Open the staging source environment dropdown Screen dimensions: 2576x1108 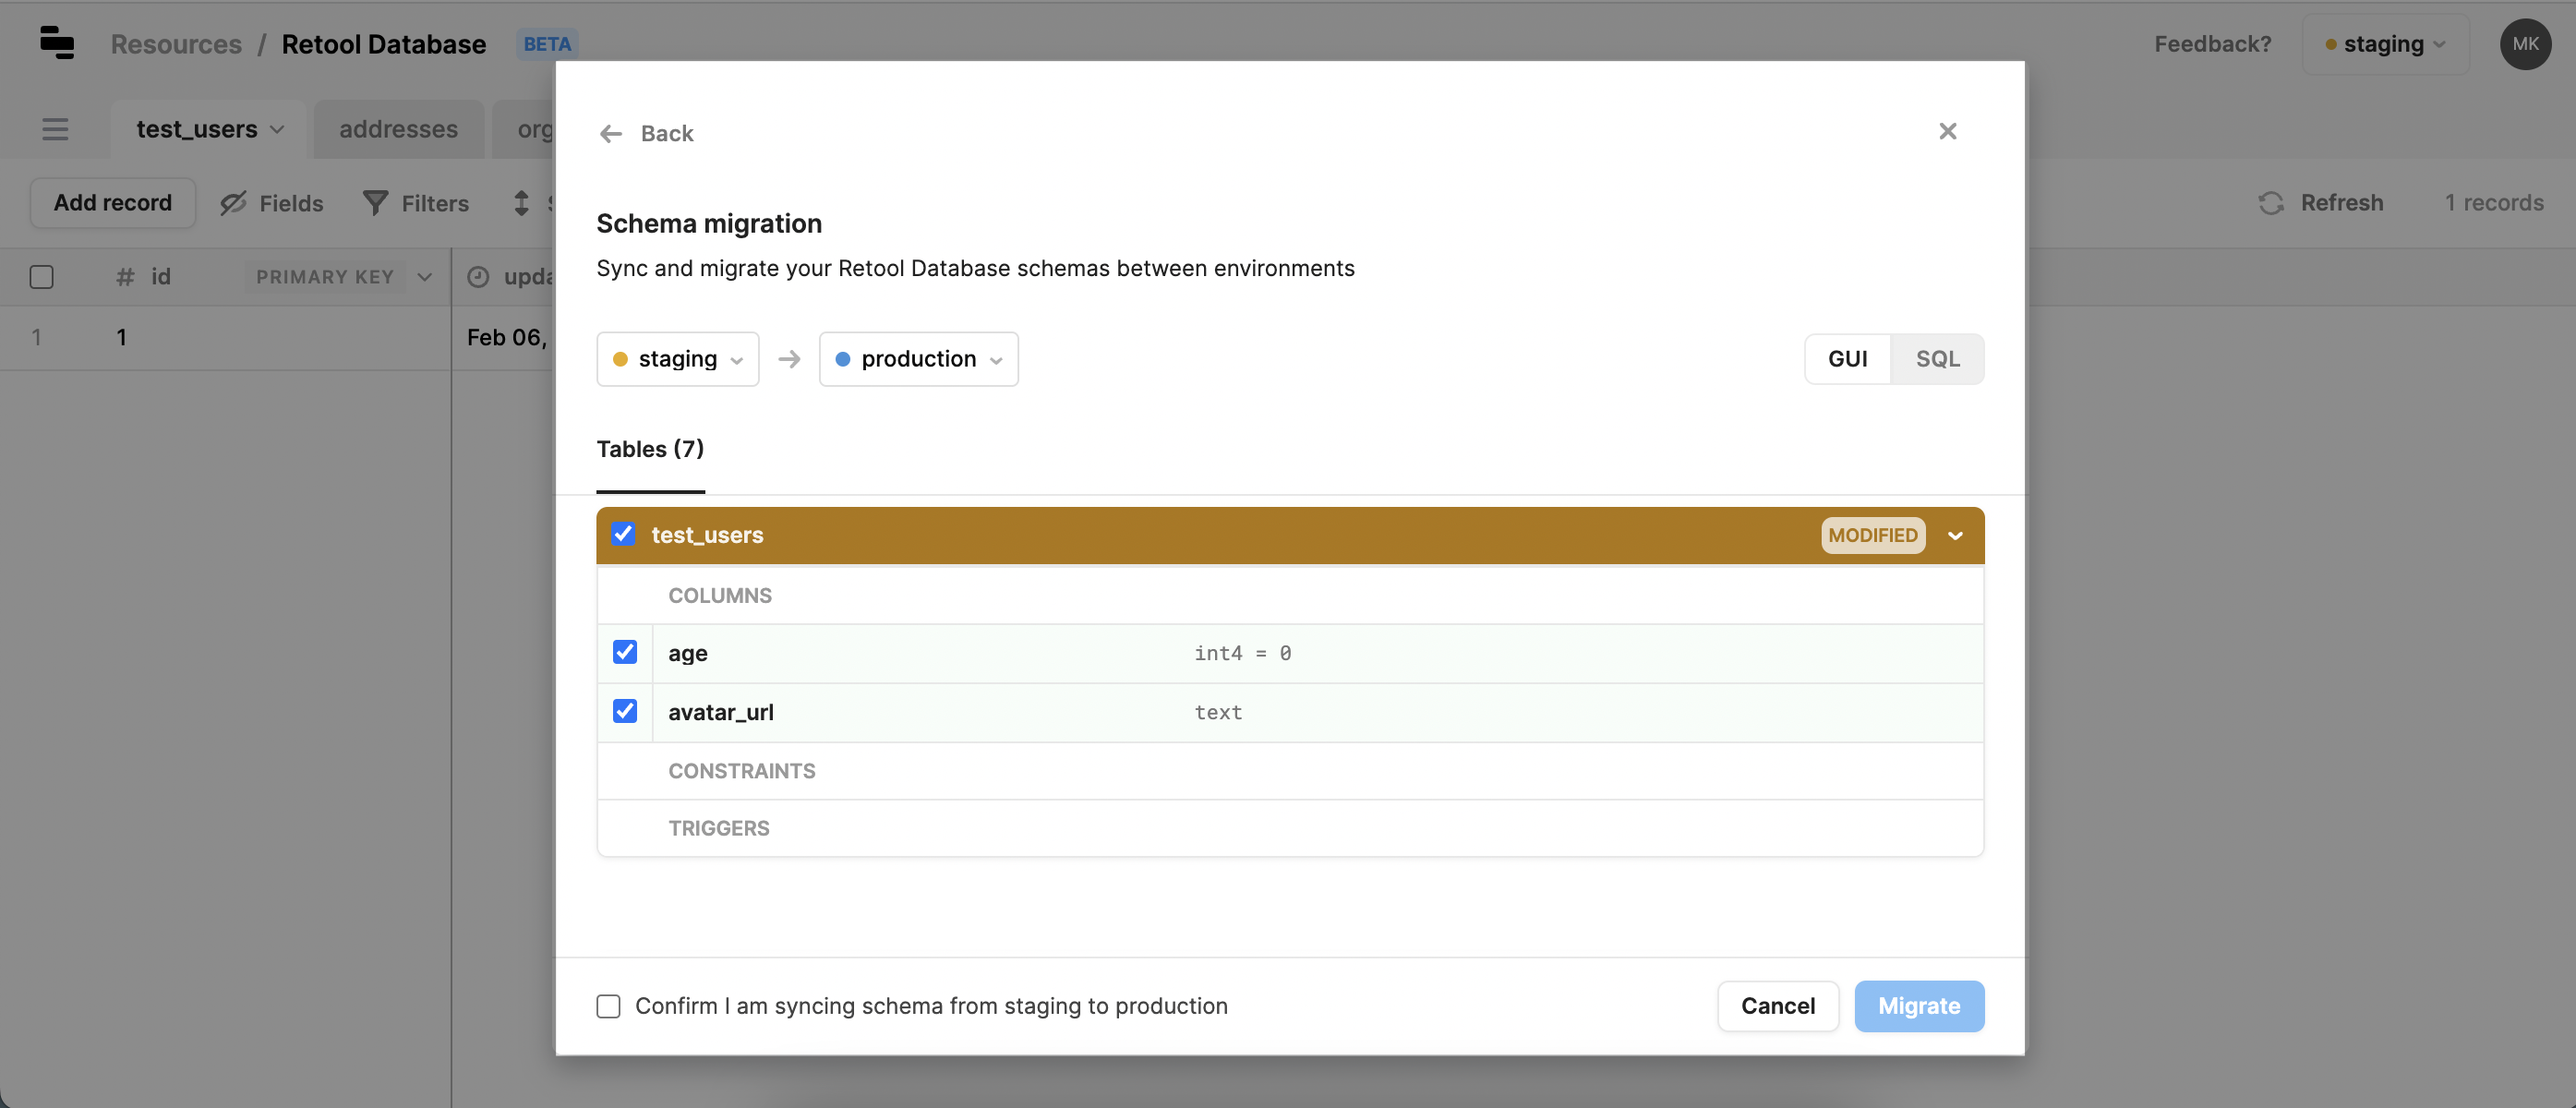point(677,359)
